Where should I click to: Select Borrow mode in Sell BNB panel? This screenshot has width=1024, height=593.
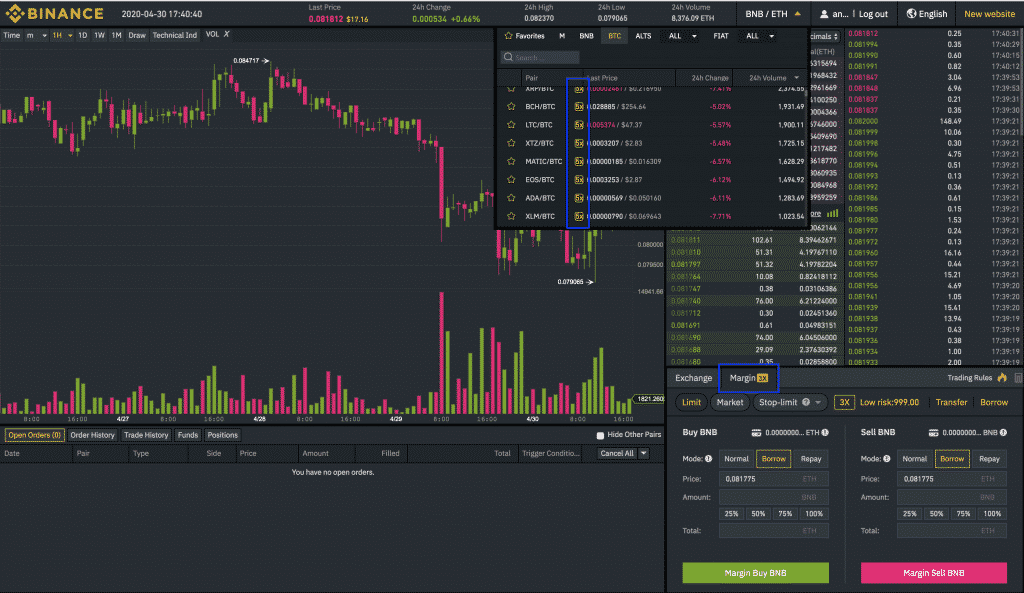952,458
